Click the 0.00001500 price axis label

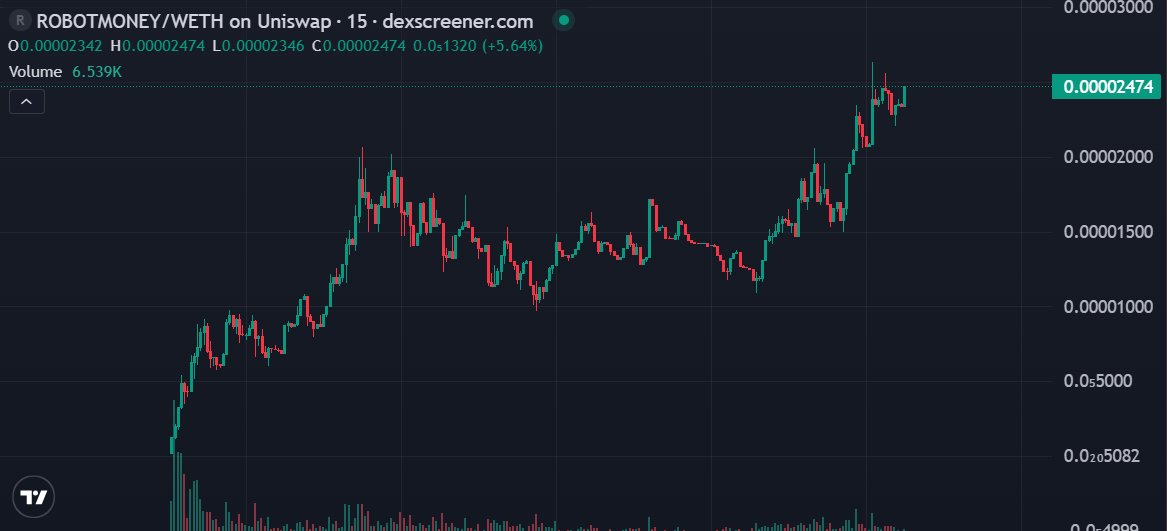(1108, 232)
